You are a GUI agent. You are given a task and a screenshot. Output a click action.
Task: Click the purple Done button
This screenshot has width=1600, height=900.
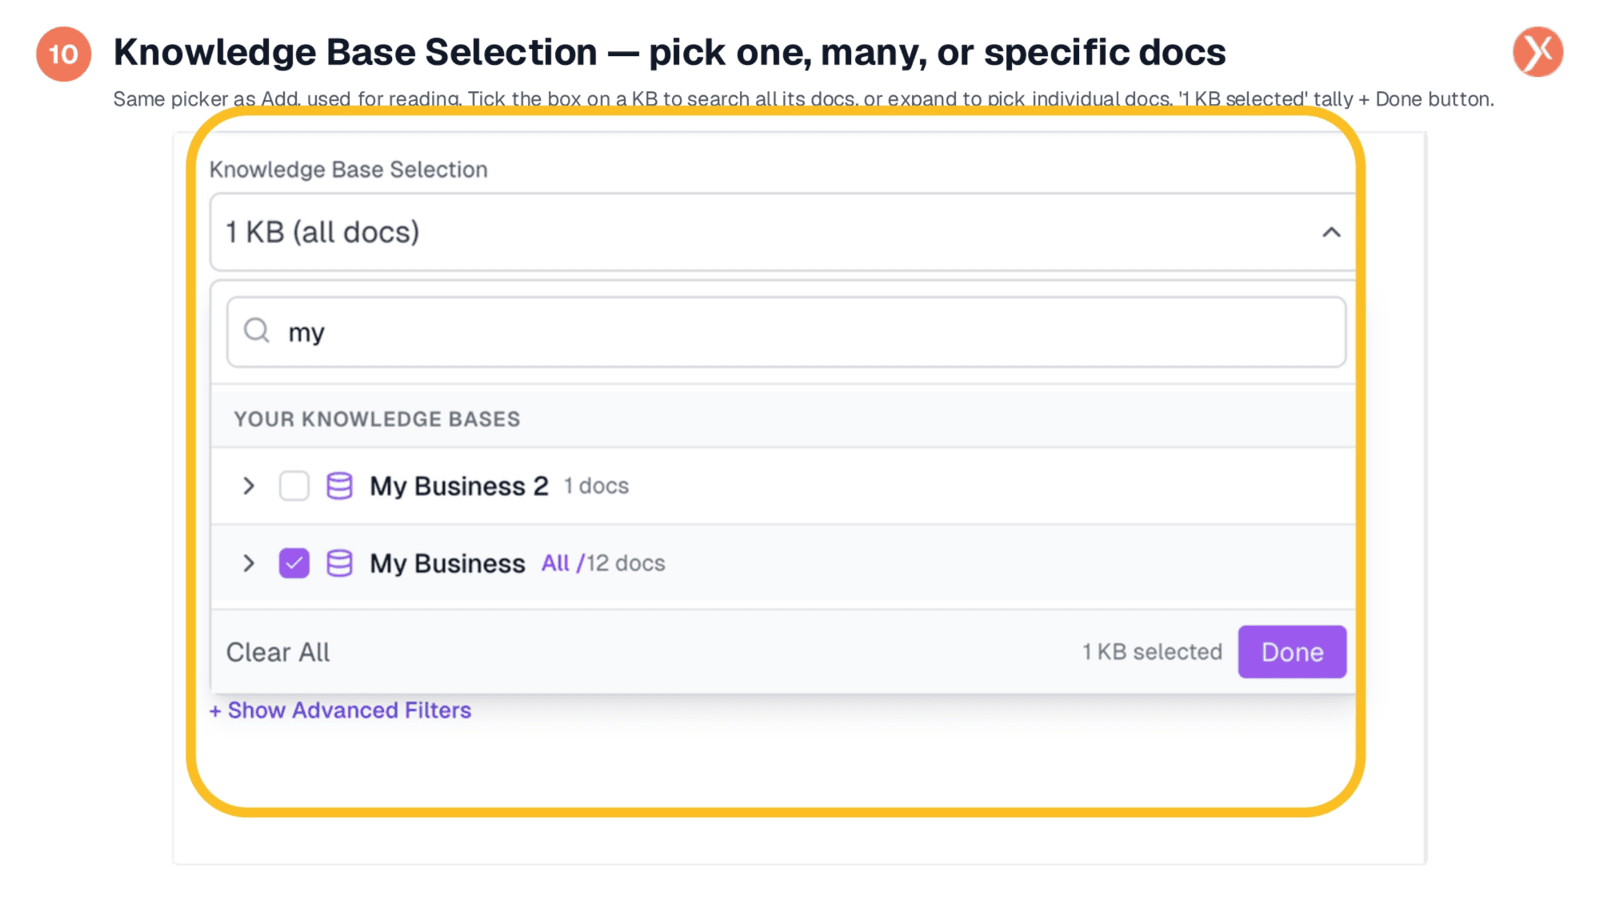(x=1292, y=652)
